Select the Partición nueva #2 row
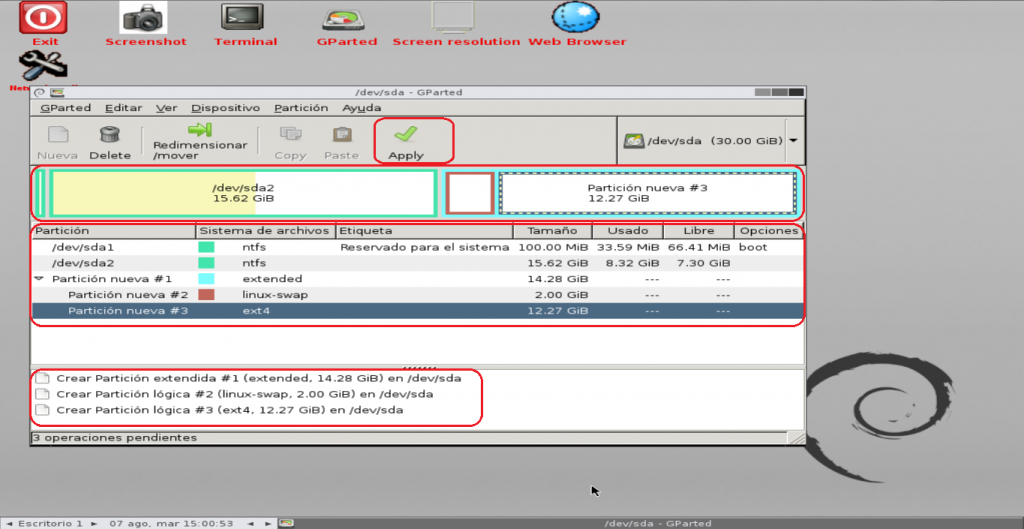Screen dimensions: 1024x529 (417, 295)
